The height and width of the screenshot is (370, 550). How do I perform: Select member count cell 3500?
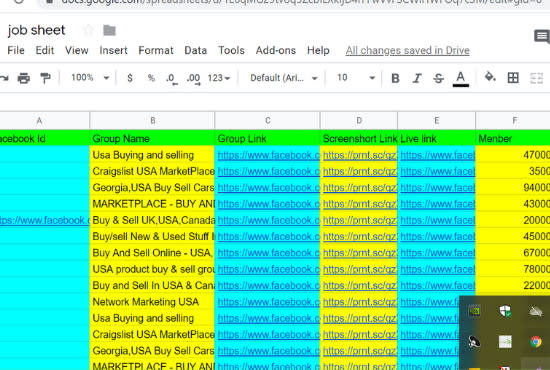[x=513, y=171]
